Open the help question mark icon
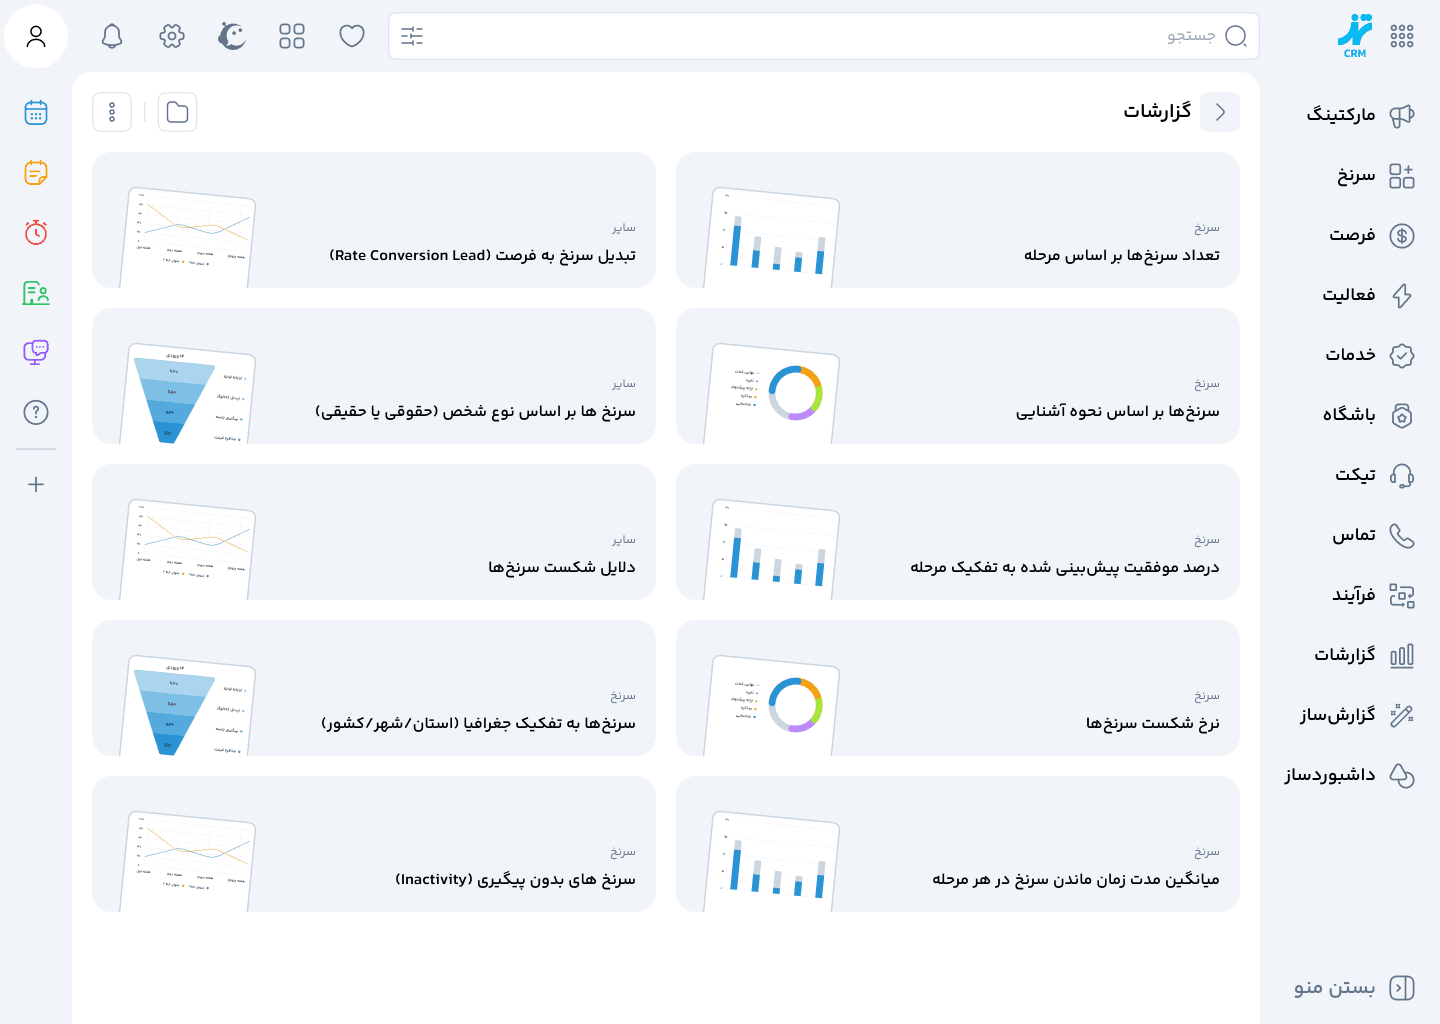This screenshot has height=1024, width=1440. 36,412
